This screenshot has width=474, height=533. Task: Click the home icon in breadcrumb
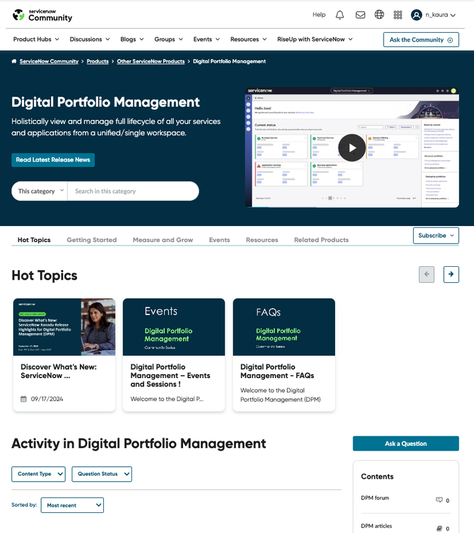(14, 61)
